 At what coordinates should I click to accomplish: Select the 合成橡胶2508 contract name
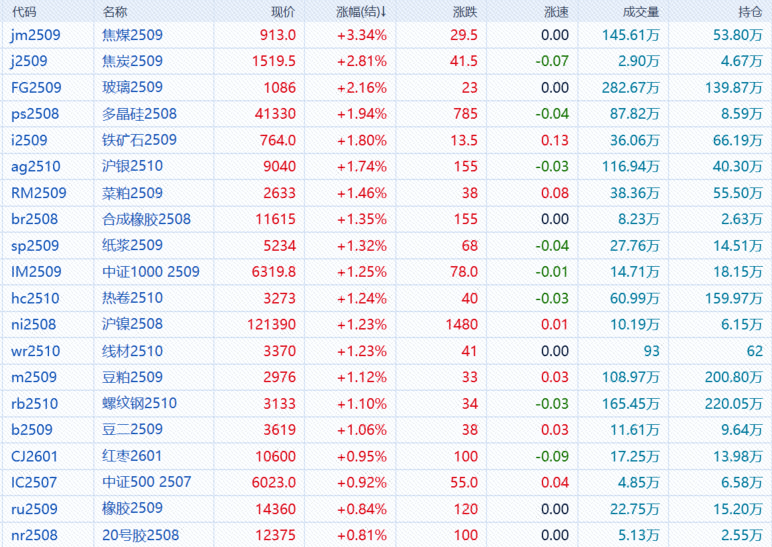[146, 219]
